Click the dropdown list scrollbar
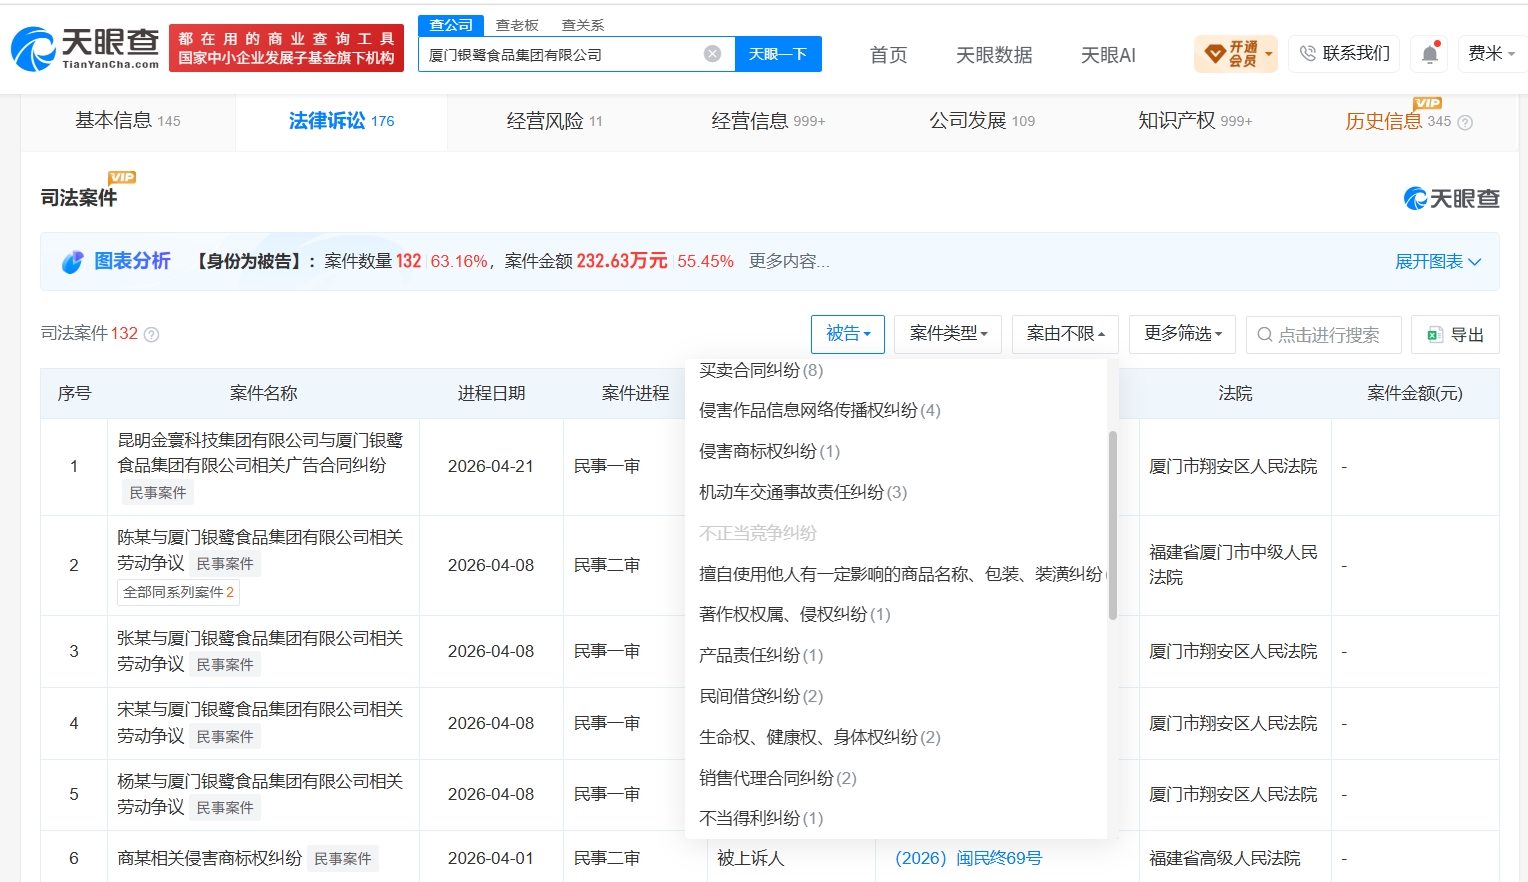1528x882 pixels. (1112, 525)
